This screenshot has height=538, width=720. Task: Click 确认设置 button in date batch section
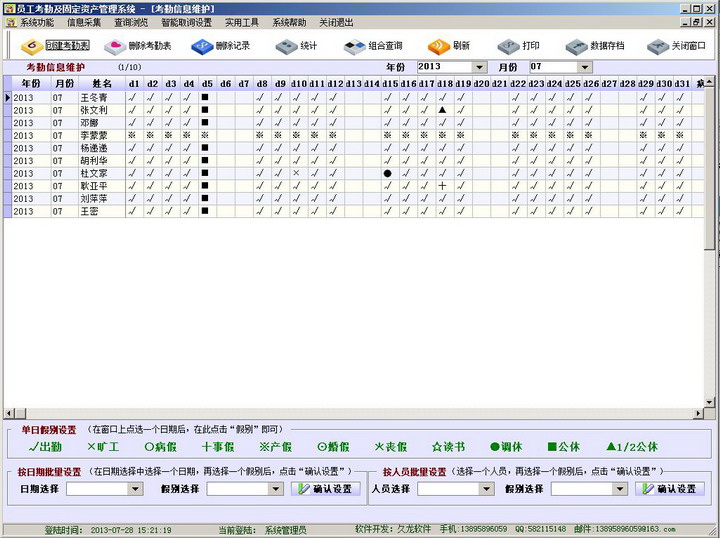[x=326, y=489]
